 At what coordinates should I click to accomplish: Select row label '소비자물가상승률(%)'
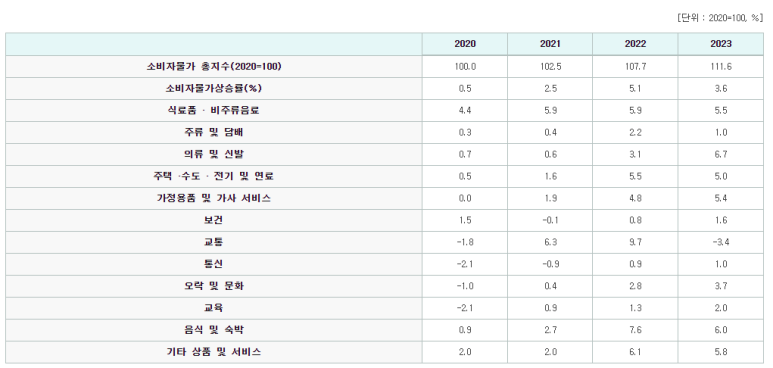coord(214,89)
